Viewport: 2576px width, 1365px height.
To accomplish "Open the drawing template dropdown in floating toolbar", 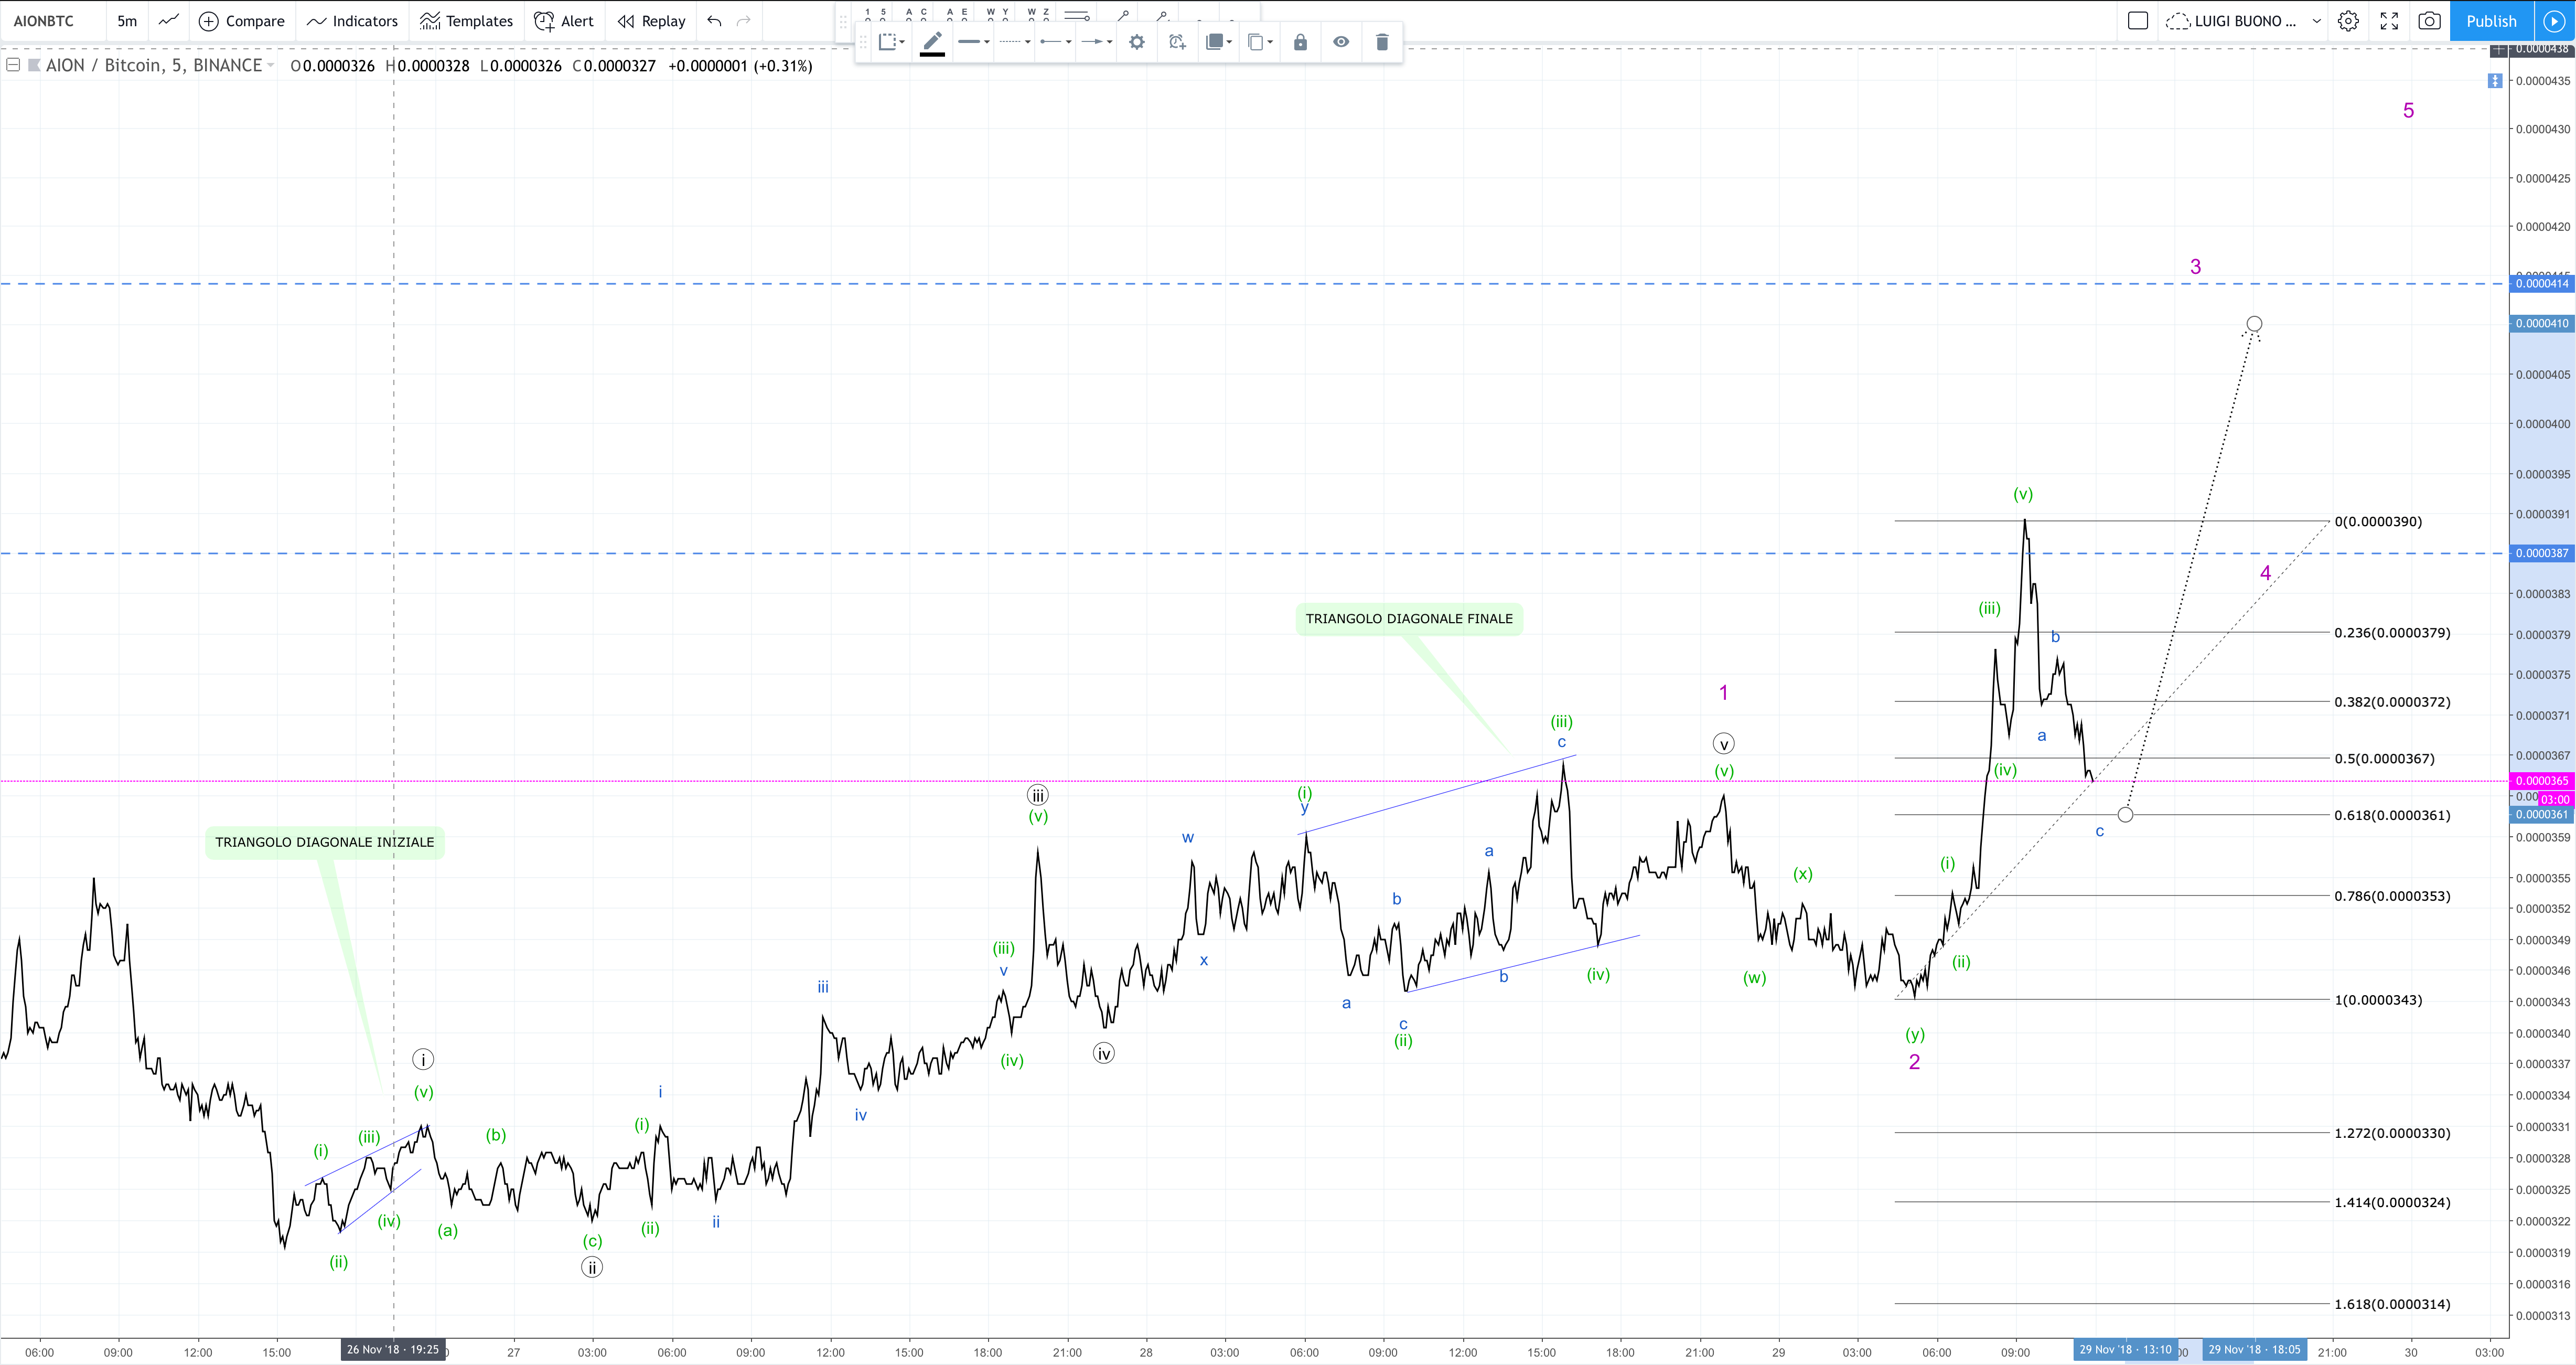I will (x=891, y=42).
